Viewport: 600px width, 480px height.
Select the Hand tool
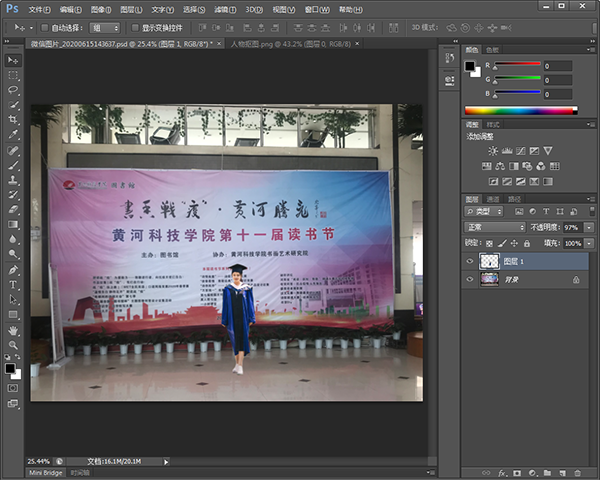point(13,330)
